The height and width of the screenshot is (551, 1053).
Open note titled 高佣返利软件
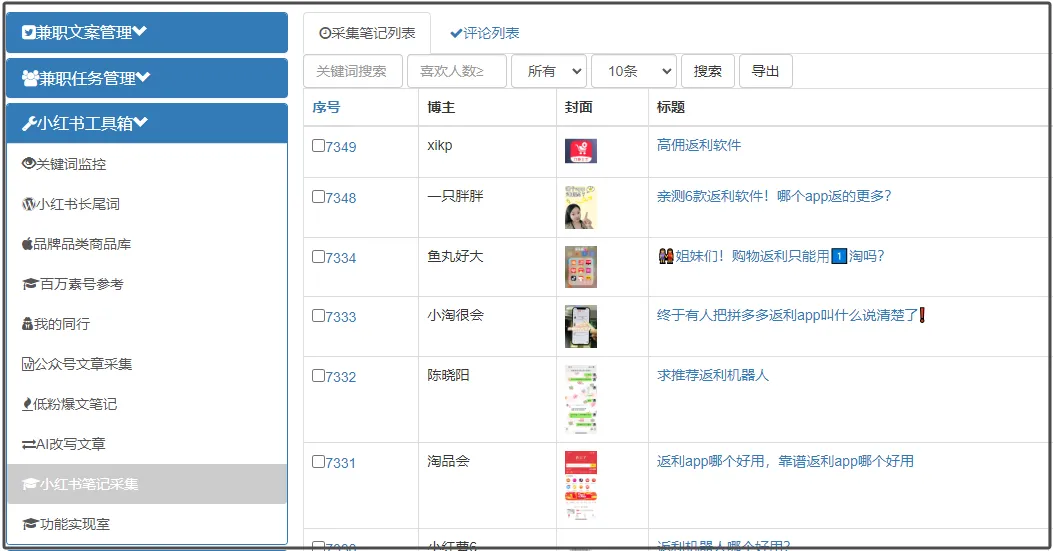pyautogui.click(x=699, y=145)
